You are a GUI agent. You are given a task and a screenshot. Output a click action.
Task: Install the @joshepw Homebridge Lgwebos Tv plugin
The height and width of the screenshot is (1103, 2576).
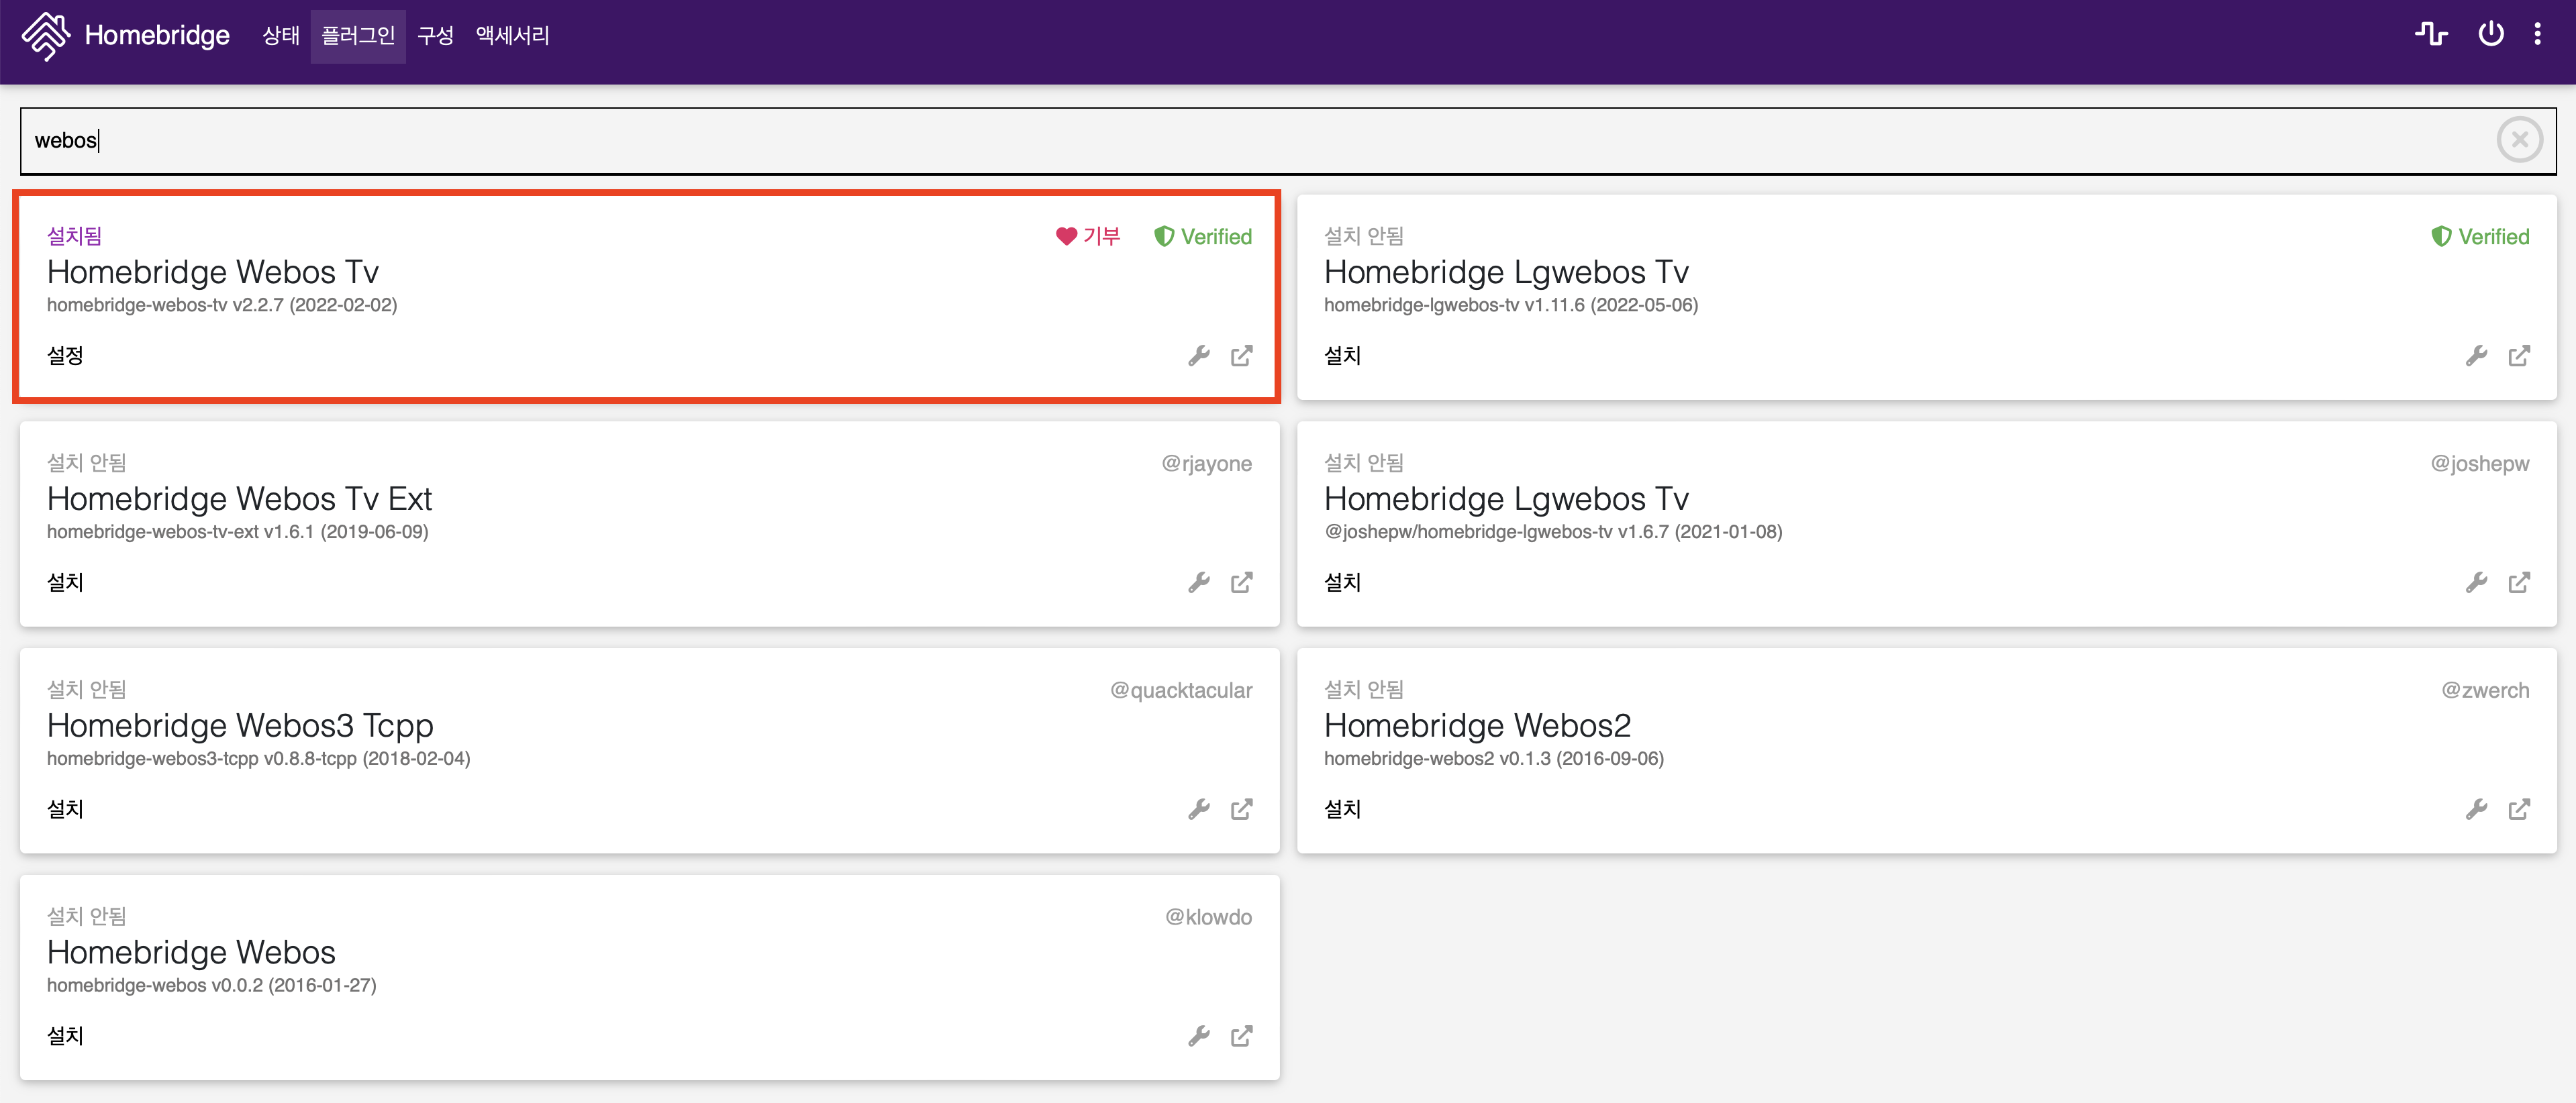coord(1342,583)
